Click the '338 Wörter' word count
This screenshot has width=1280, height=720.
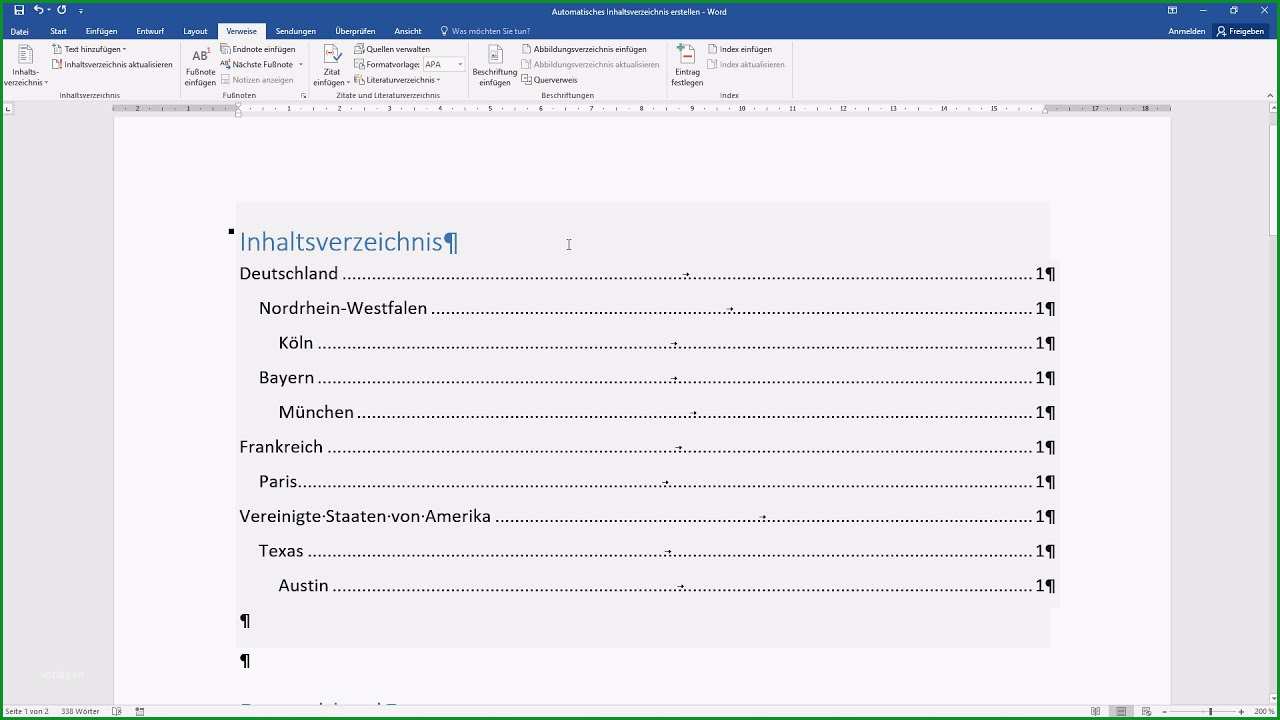(81, 711)
